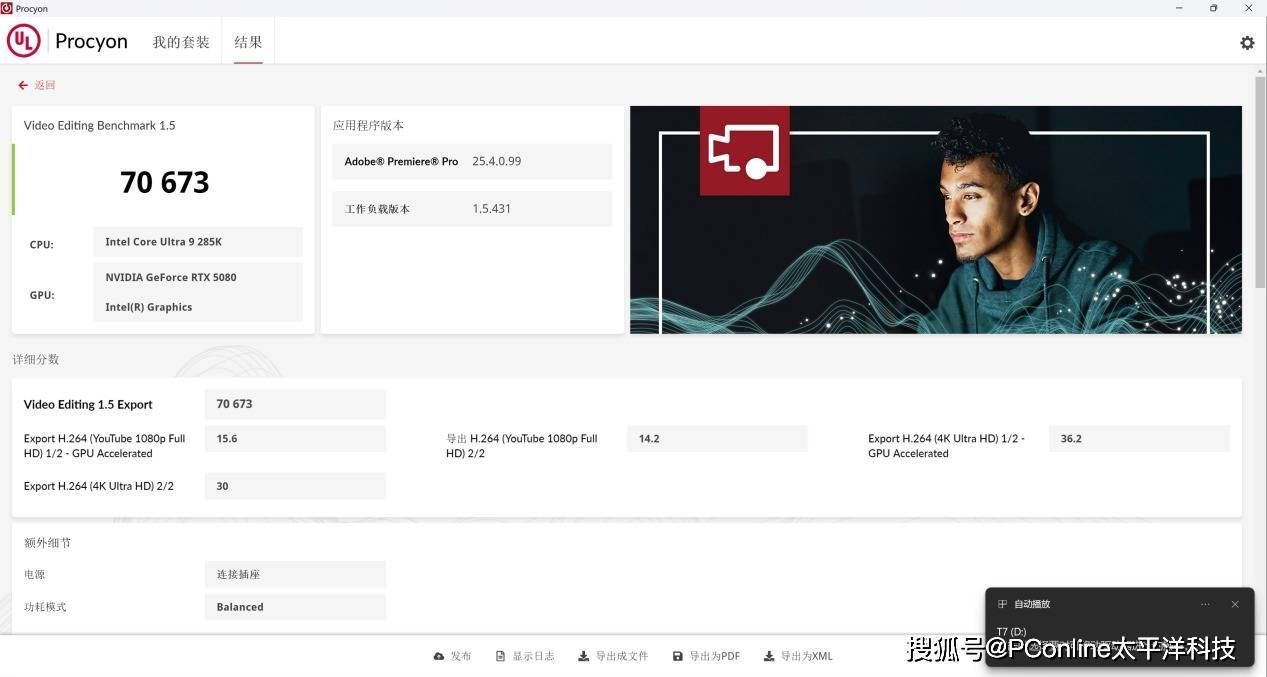
Task: Click the overall score 70 673
Action: [165, 182]
